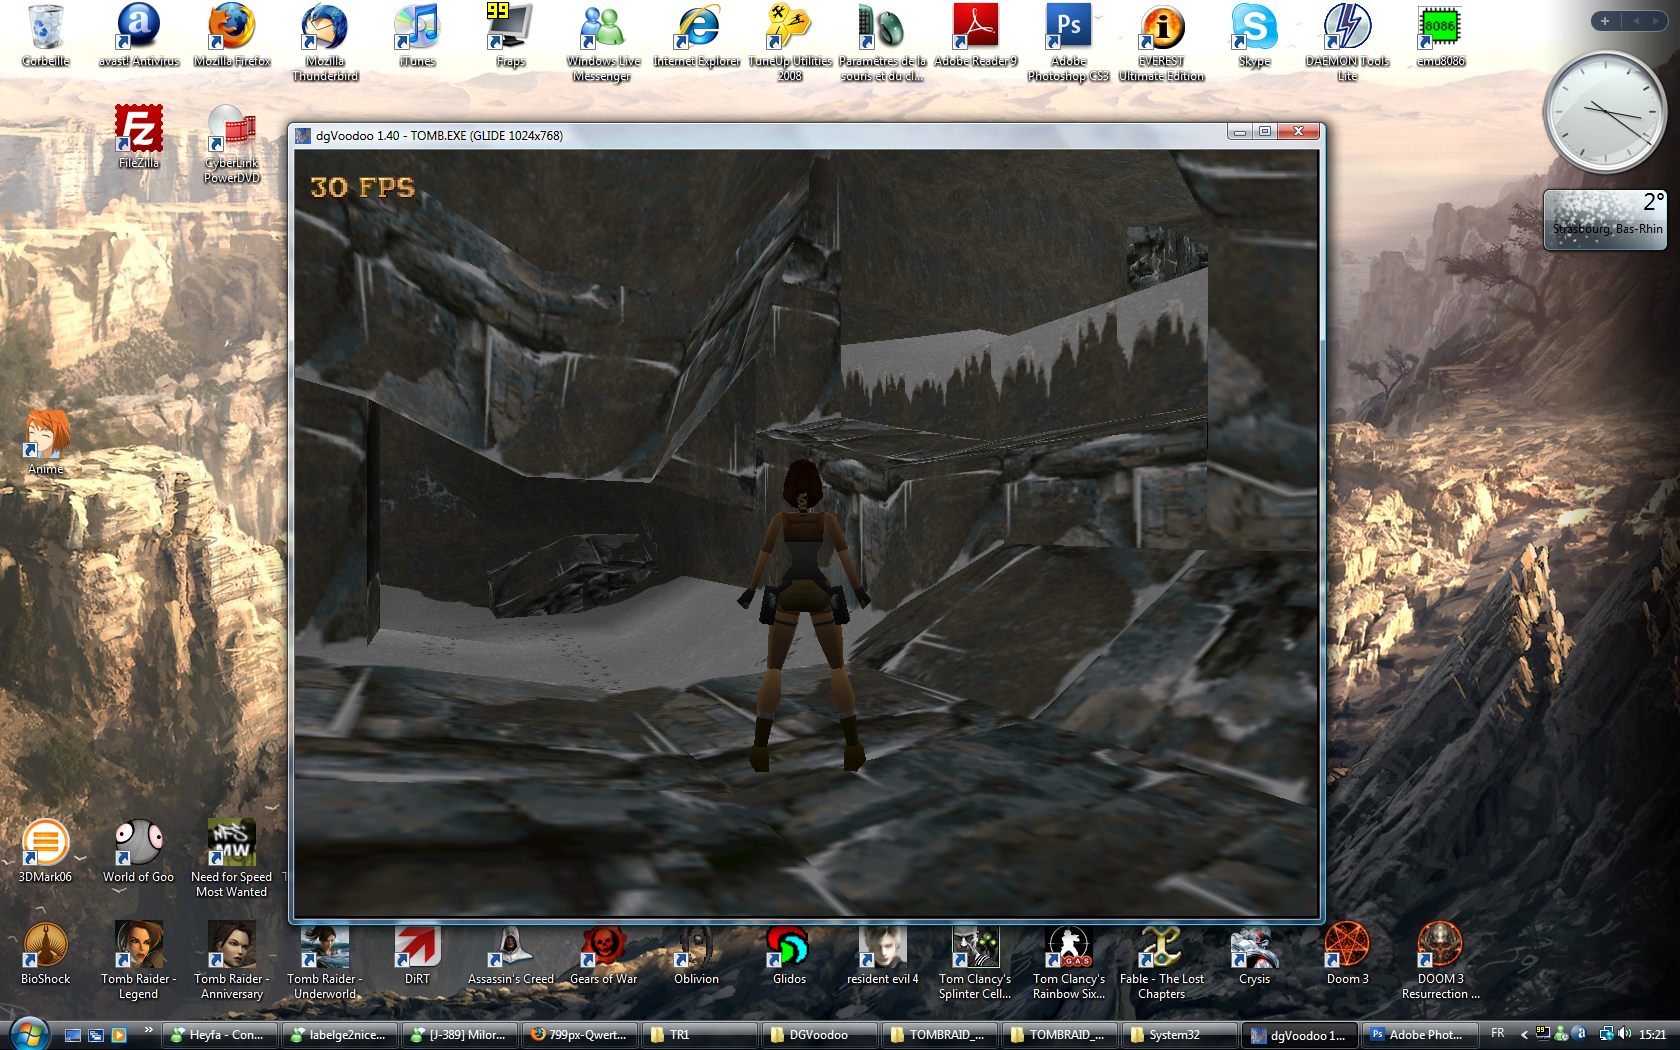Image resolution: width=1680 pixels, height=1050 pixels.
Task: Open the FR language indicator
Action: (1497, 1034)
